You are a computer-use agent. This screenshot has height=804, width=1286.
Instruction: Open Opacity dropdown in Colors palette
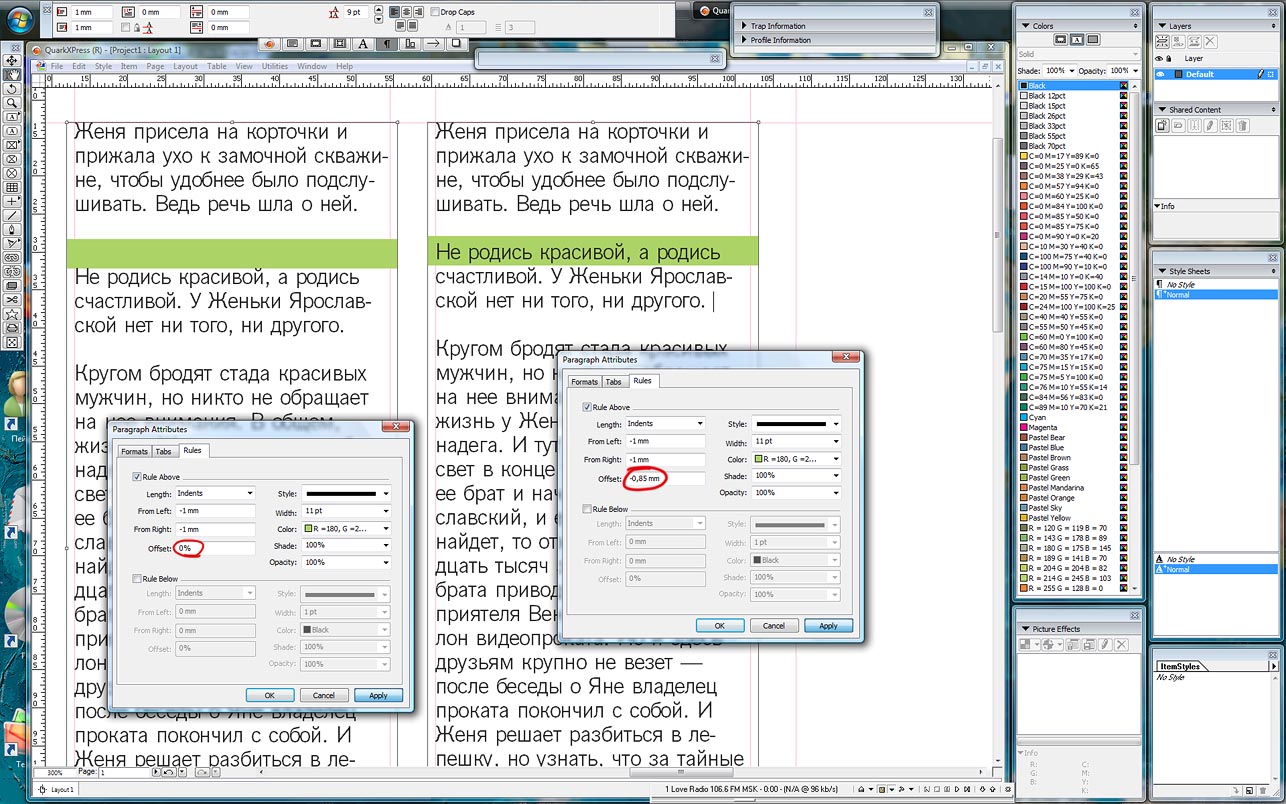point(1136,71)
